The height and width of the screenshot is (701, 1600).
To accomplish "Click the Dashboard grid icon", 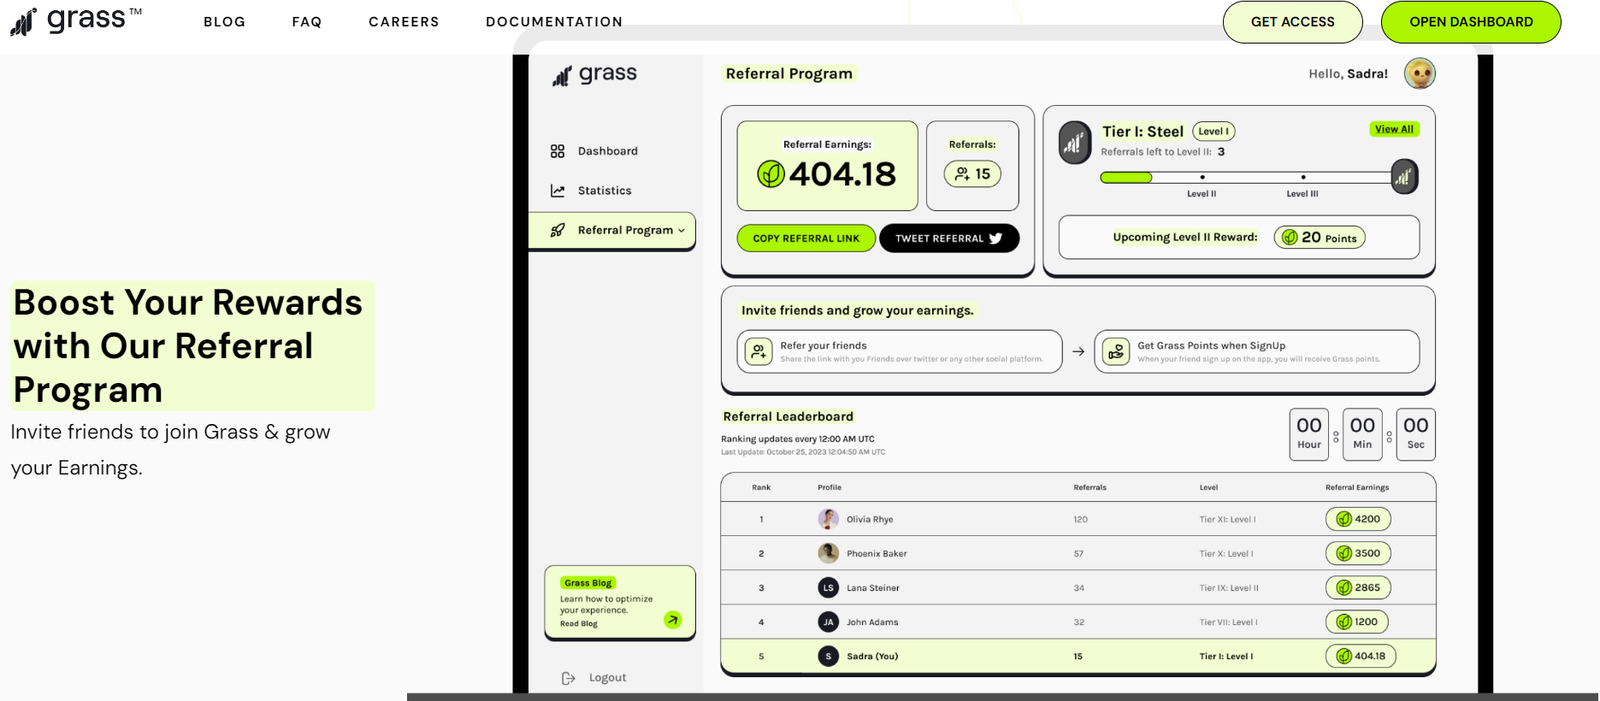I will point(557,151).
